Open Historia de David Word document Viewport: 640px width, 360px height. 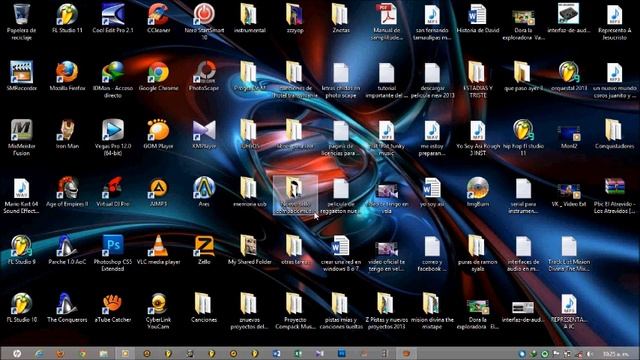point(478,18)
